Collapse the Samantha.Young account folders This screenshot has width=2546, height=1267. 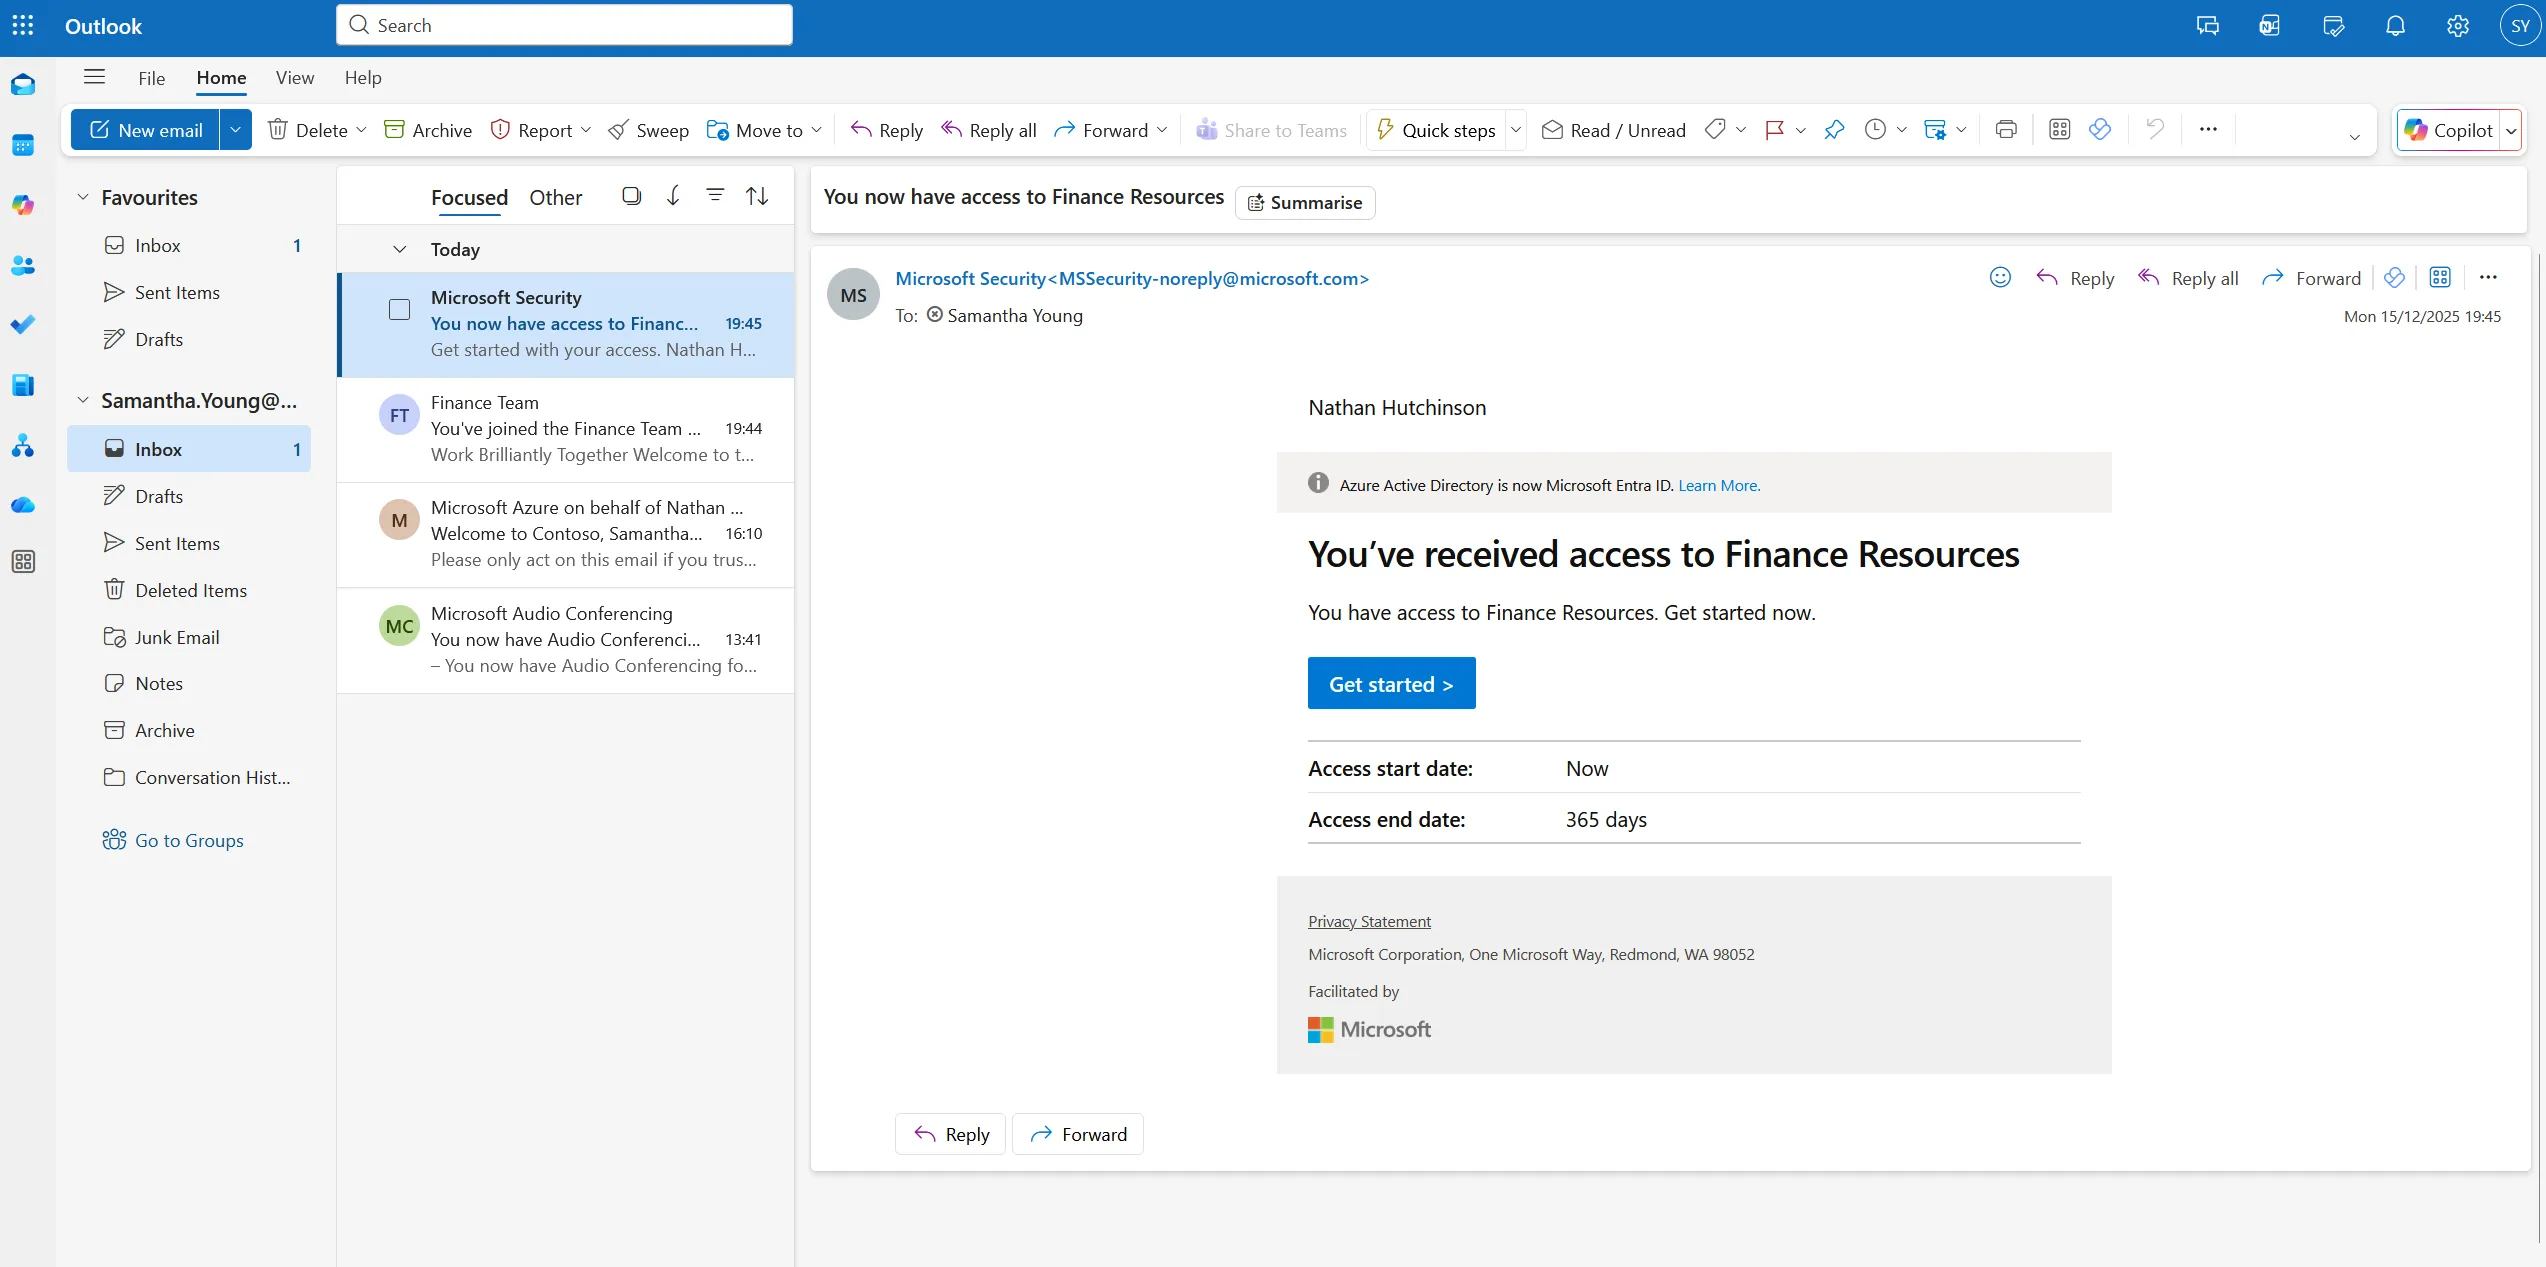point(83,400)
